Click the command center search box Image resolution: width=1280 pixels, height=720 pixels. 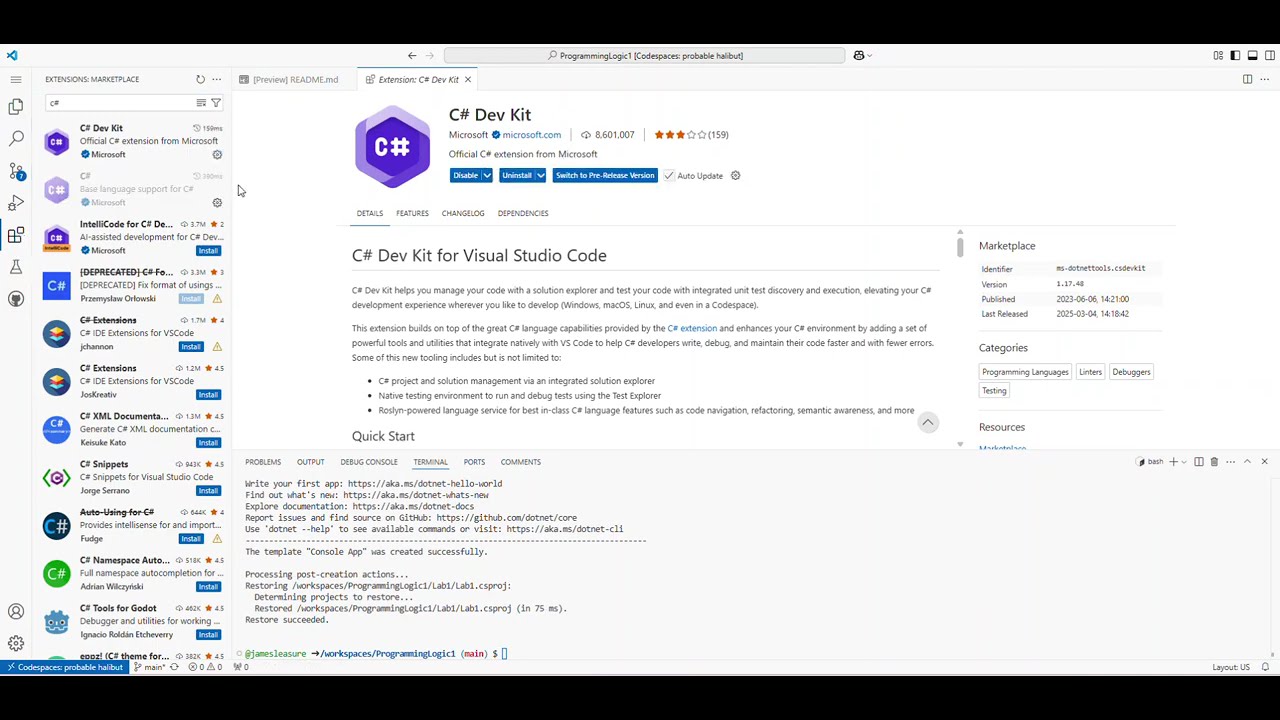tap(645, 56)
